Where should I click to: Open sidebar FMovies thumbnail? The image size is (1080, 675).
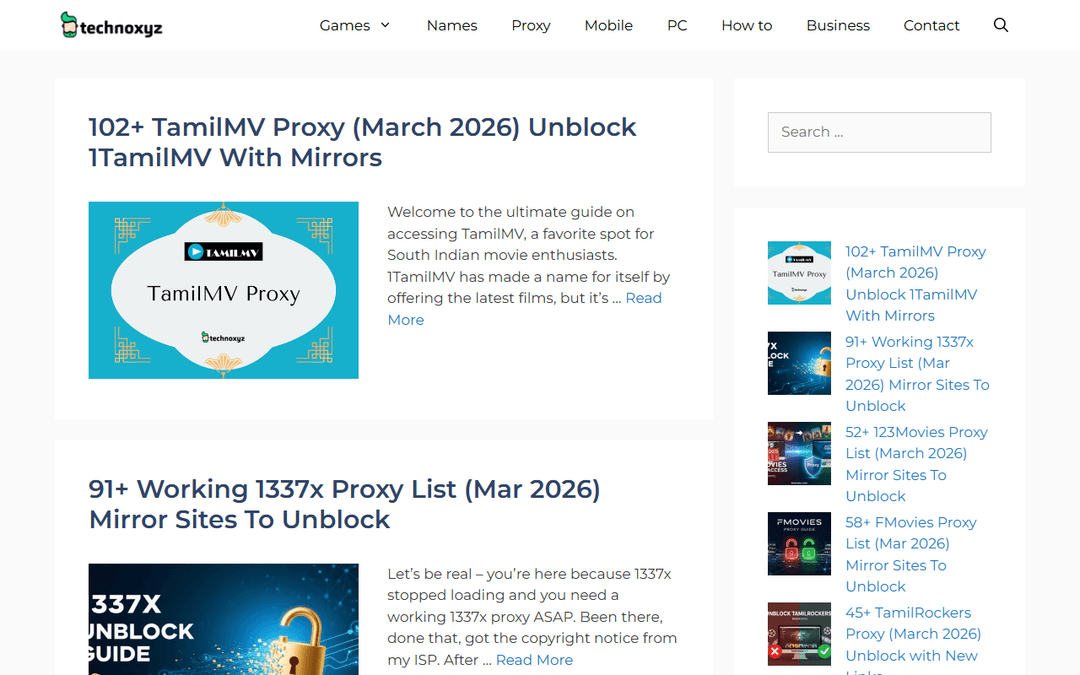click(799, 543)
